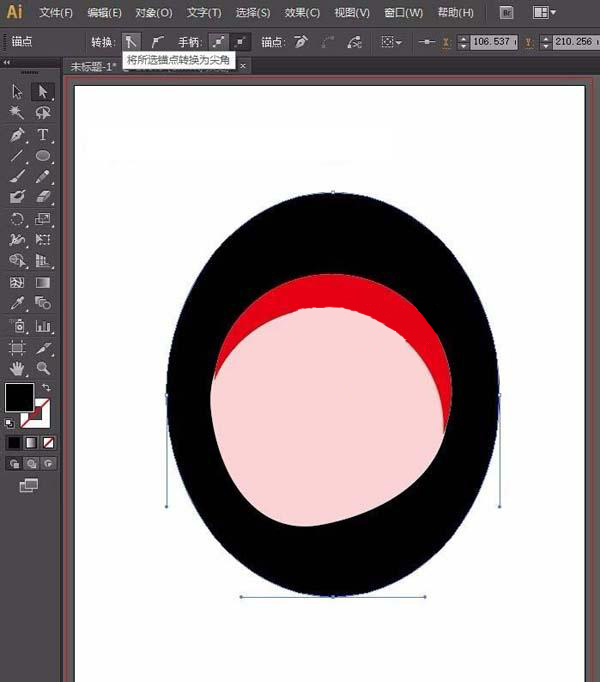Click the Bridge (Br) button
This screenshot has height=682, width=600.
(x=506, y=13)
